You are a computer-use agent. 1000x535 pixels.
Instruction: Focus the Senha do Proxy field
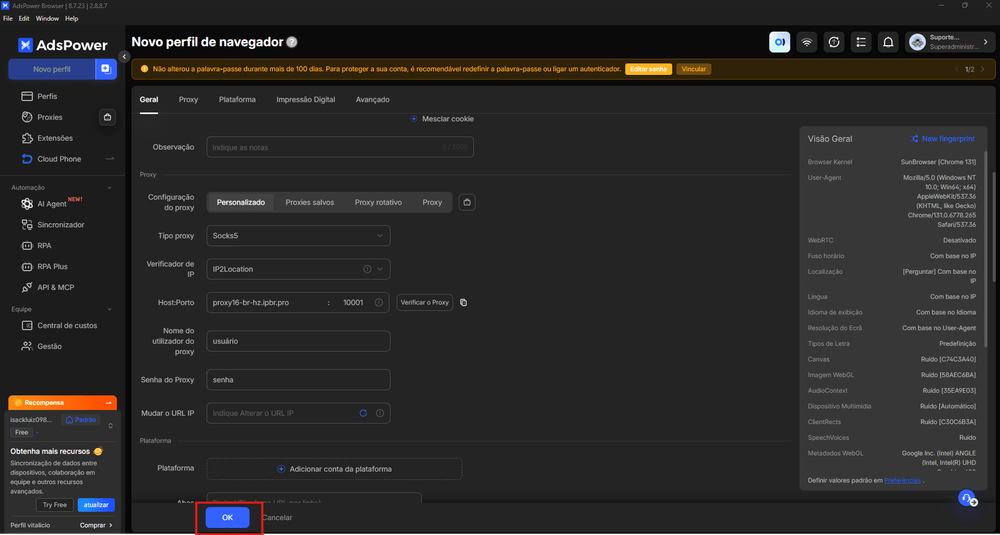298,379
